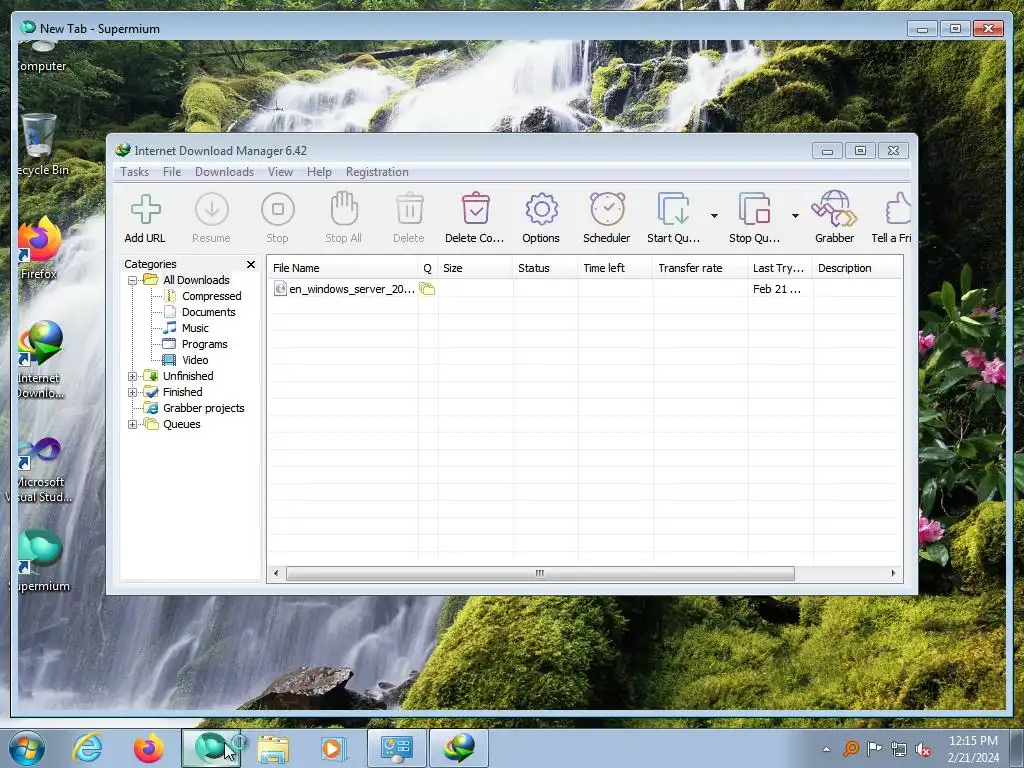
Task: Click the Delete Completed icon
Action: pyautogui.click(x=475, y=208)
